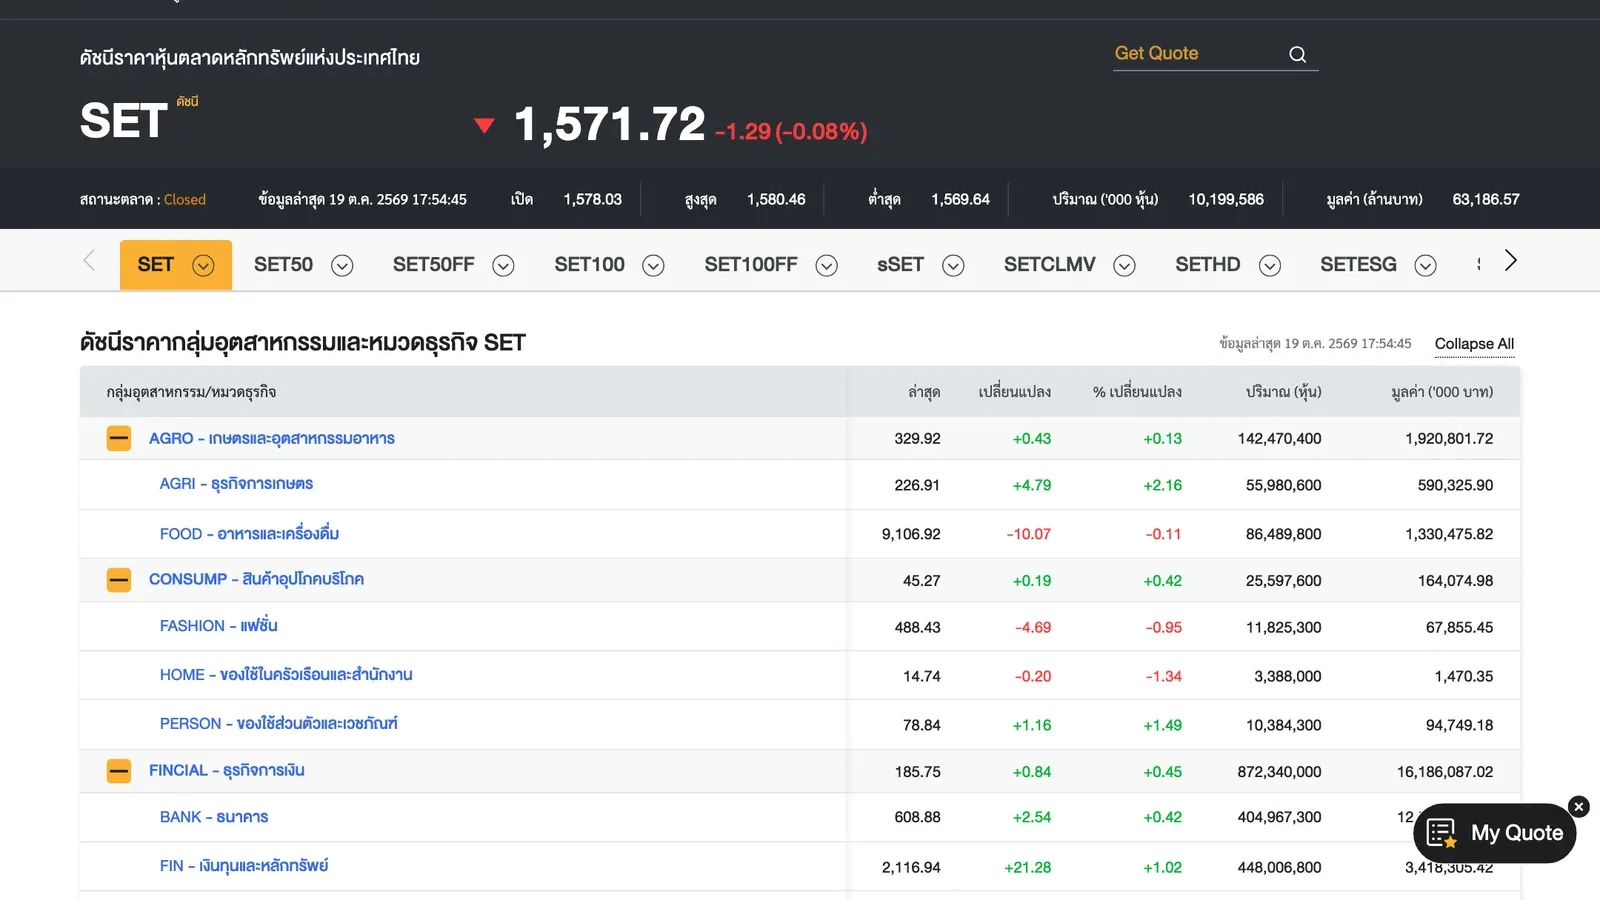Viewport: 1600px width, 900px height.
Task: Switch to the SET50FF tab
Action: click(x=433, y=265)
